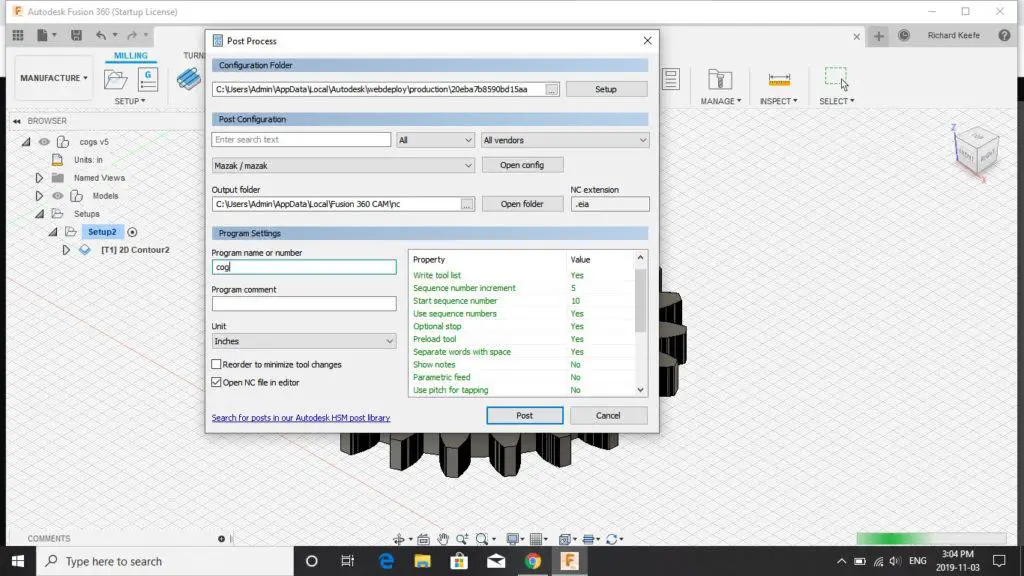
Task: Open the All vendors dropdown
Action: coord(565,140)
